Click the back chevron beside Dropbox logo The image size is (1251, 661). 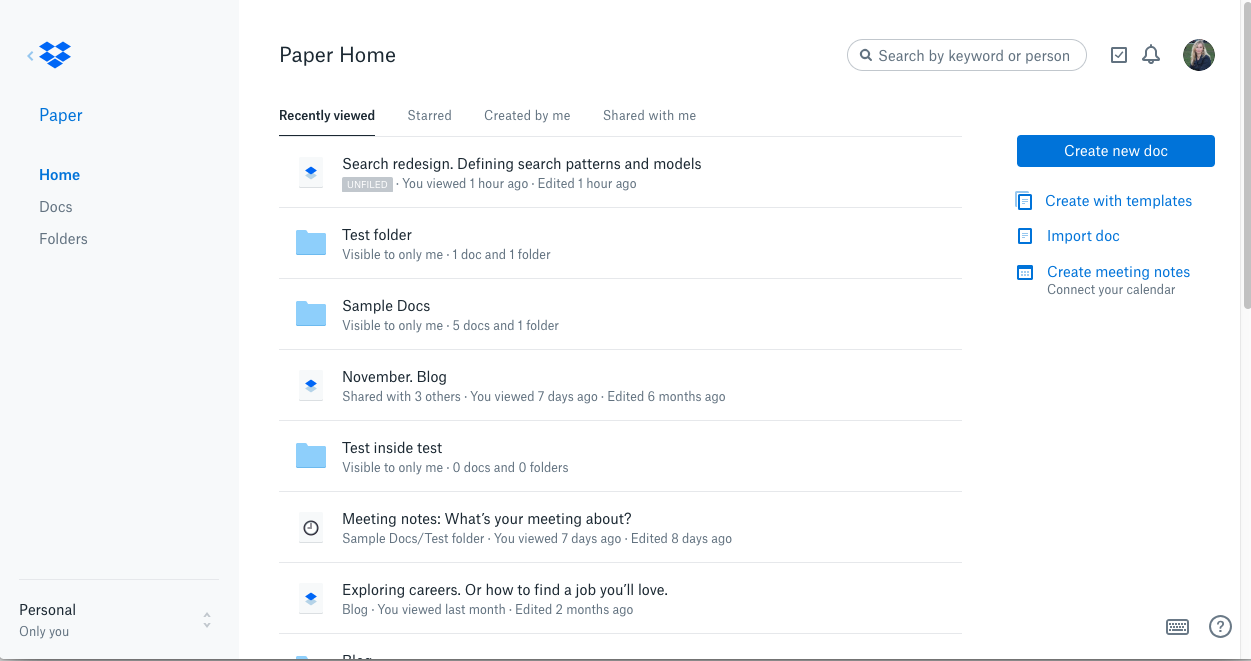coord(30,56)
